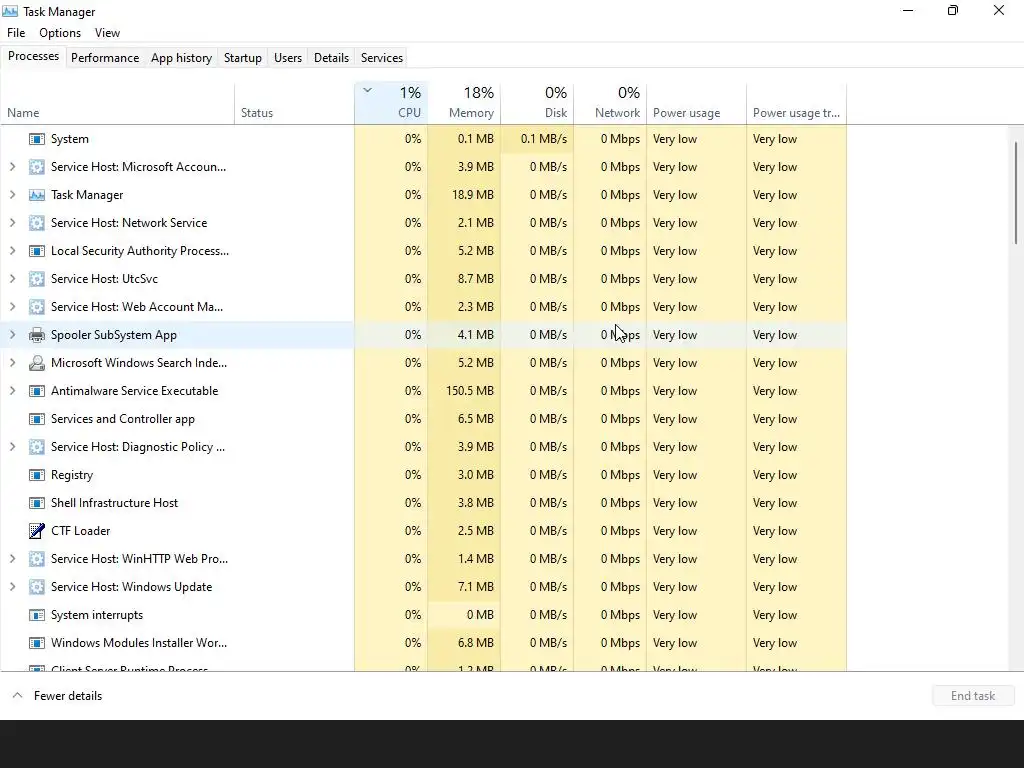Select the System interrupts row name
This screenshot has height=768, width=1024.
97,615
